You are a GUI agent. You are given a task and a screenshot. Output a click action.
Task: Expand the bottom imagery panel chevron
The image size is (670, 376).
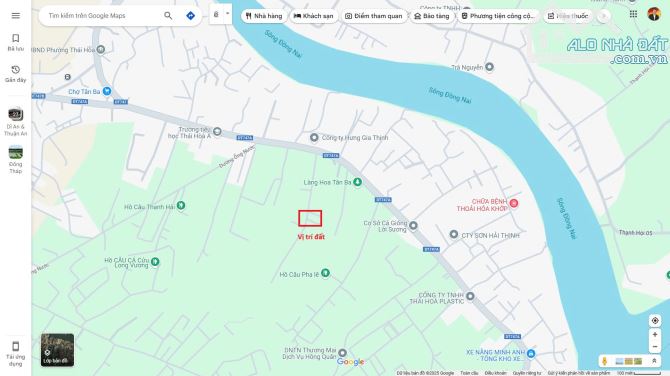[654, 361]
